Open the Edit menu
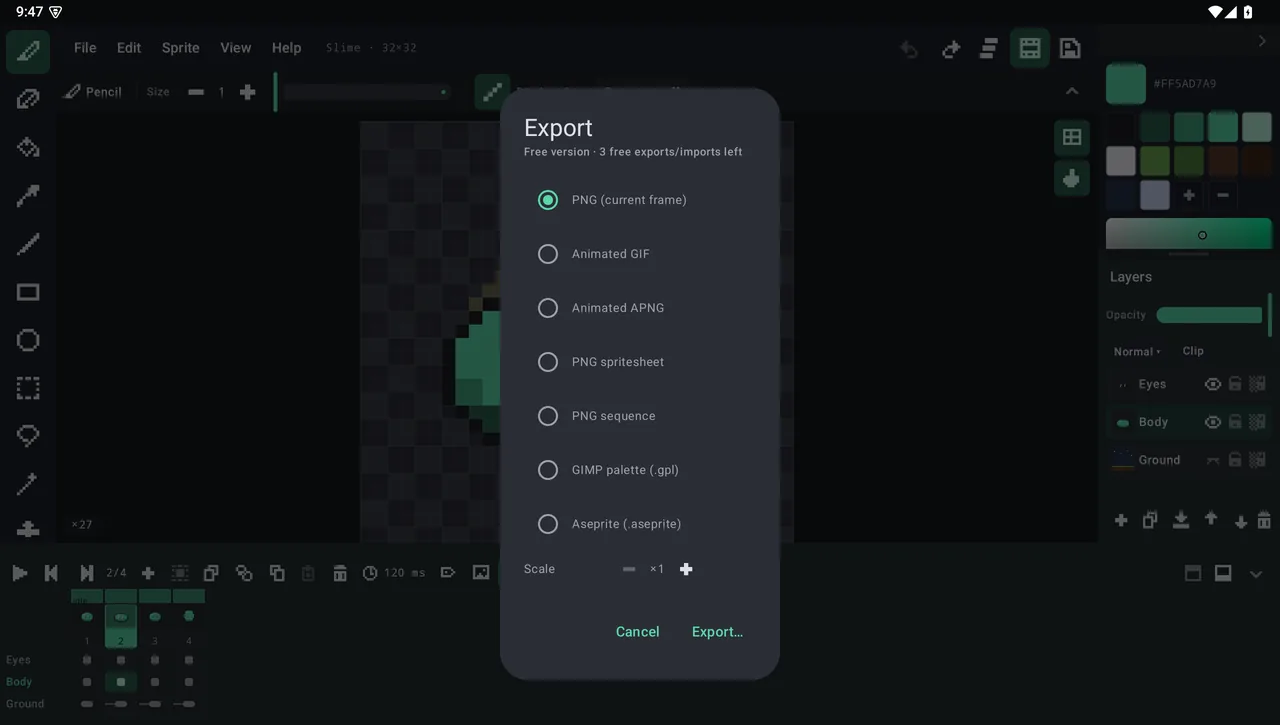 pyautogui.click(x=129, y=48)
